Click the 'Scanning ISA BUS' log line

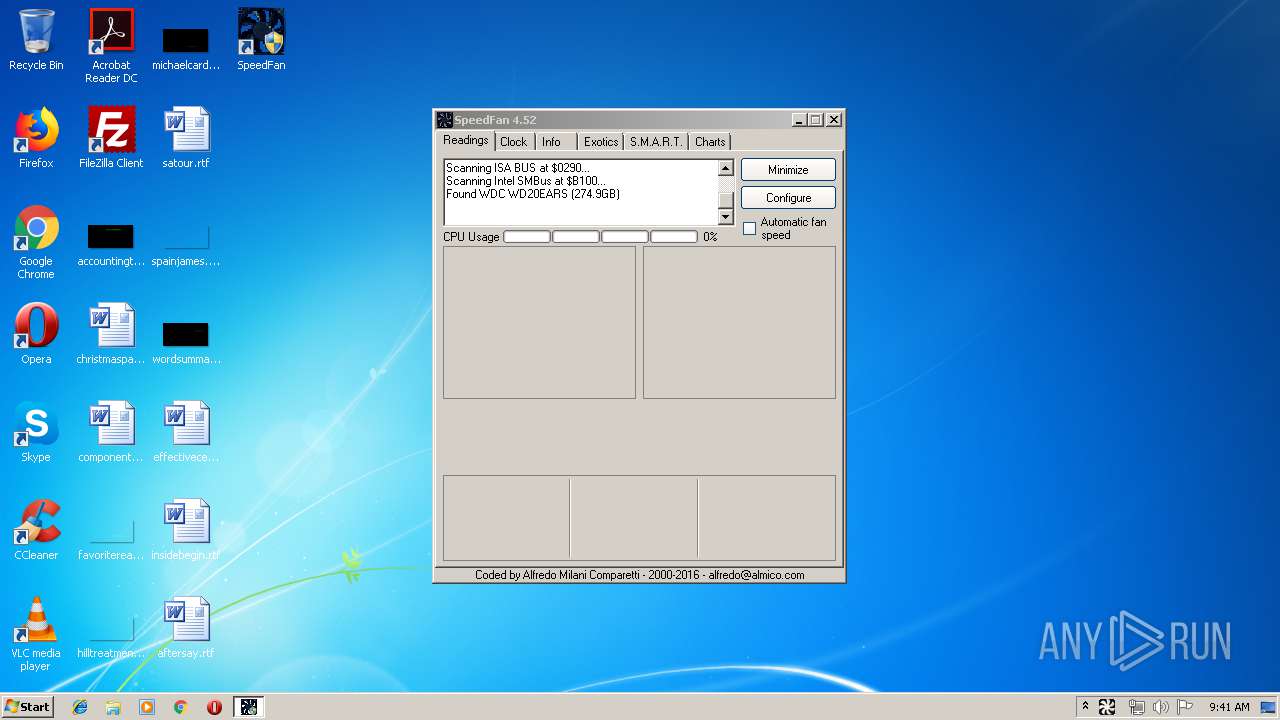pyautogui.click(x=518, y=168)
